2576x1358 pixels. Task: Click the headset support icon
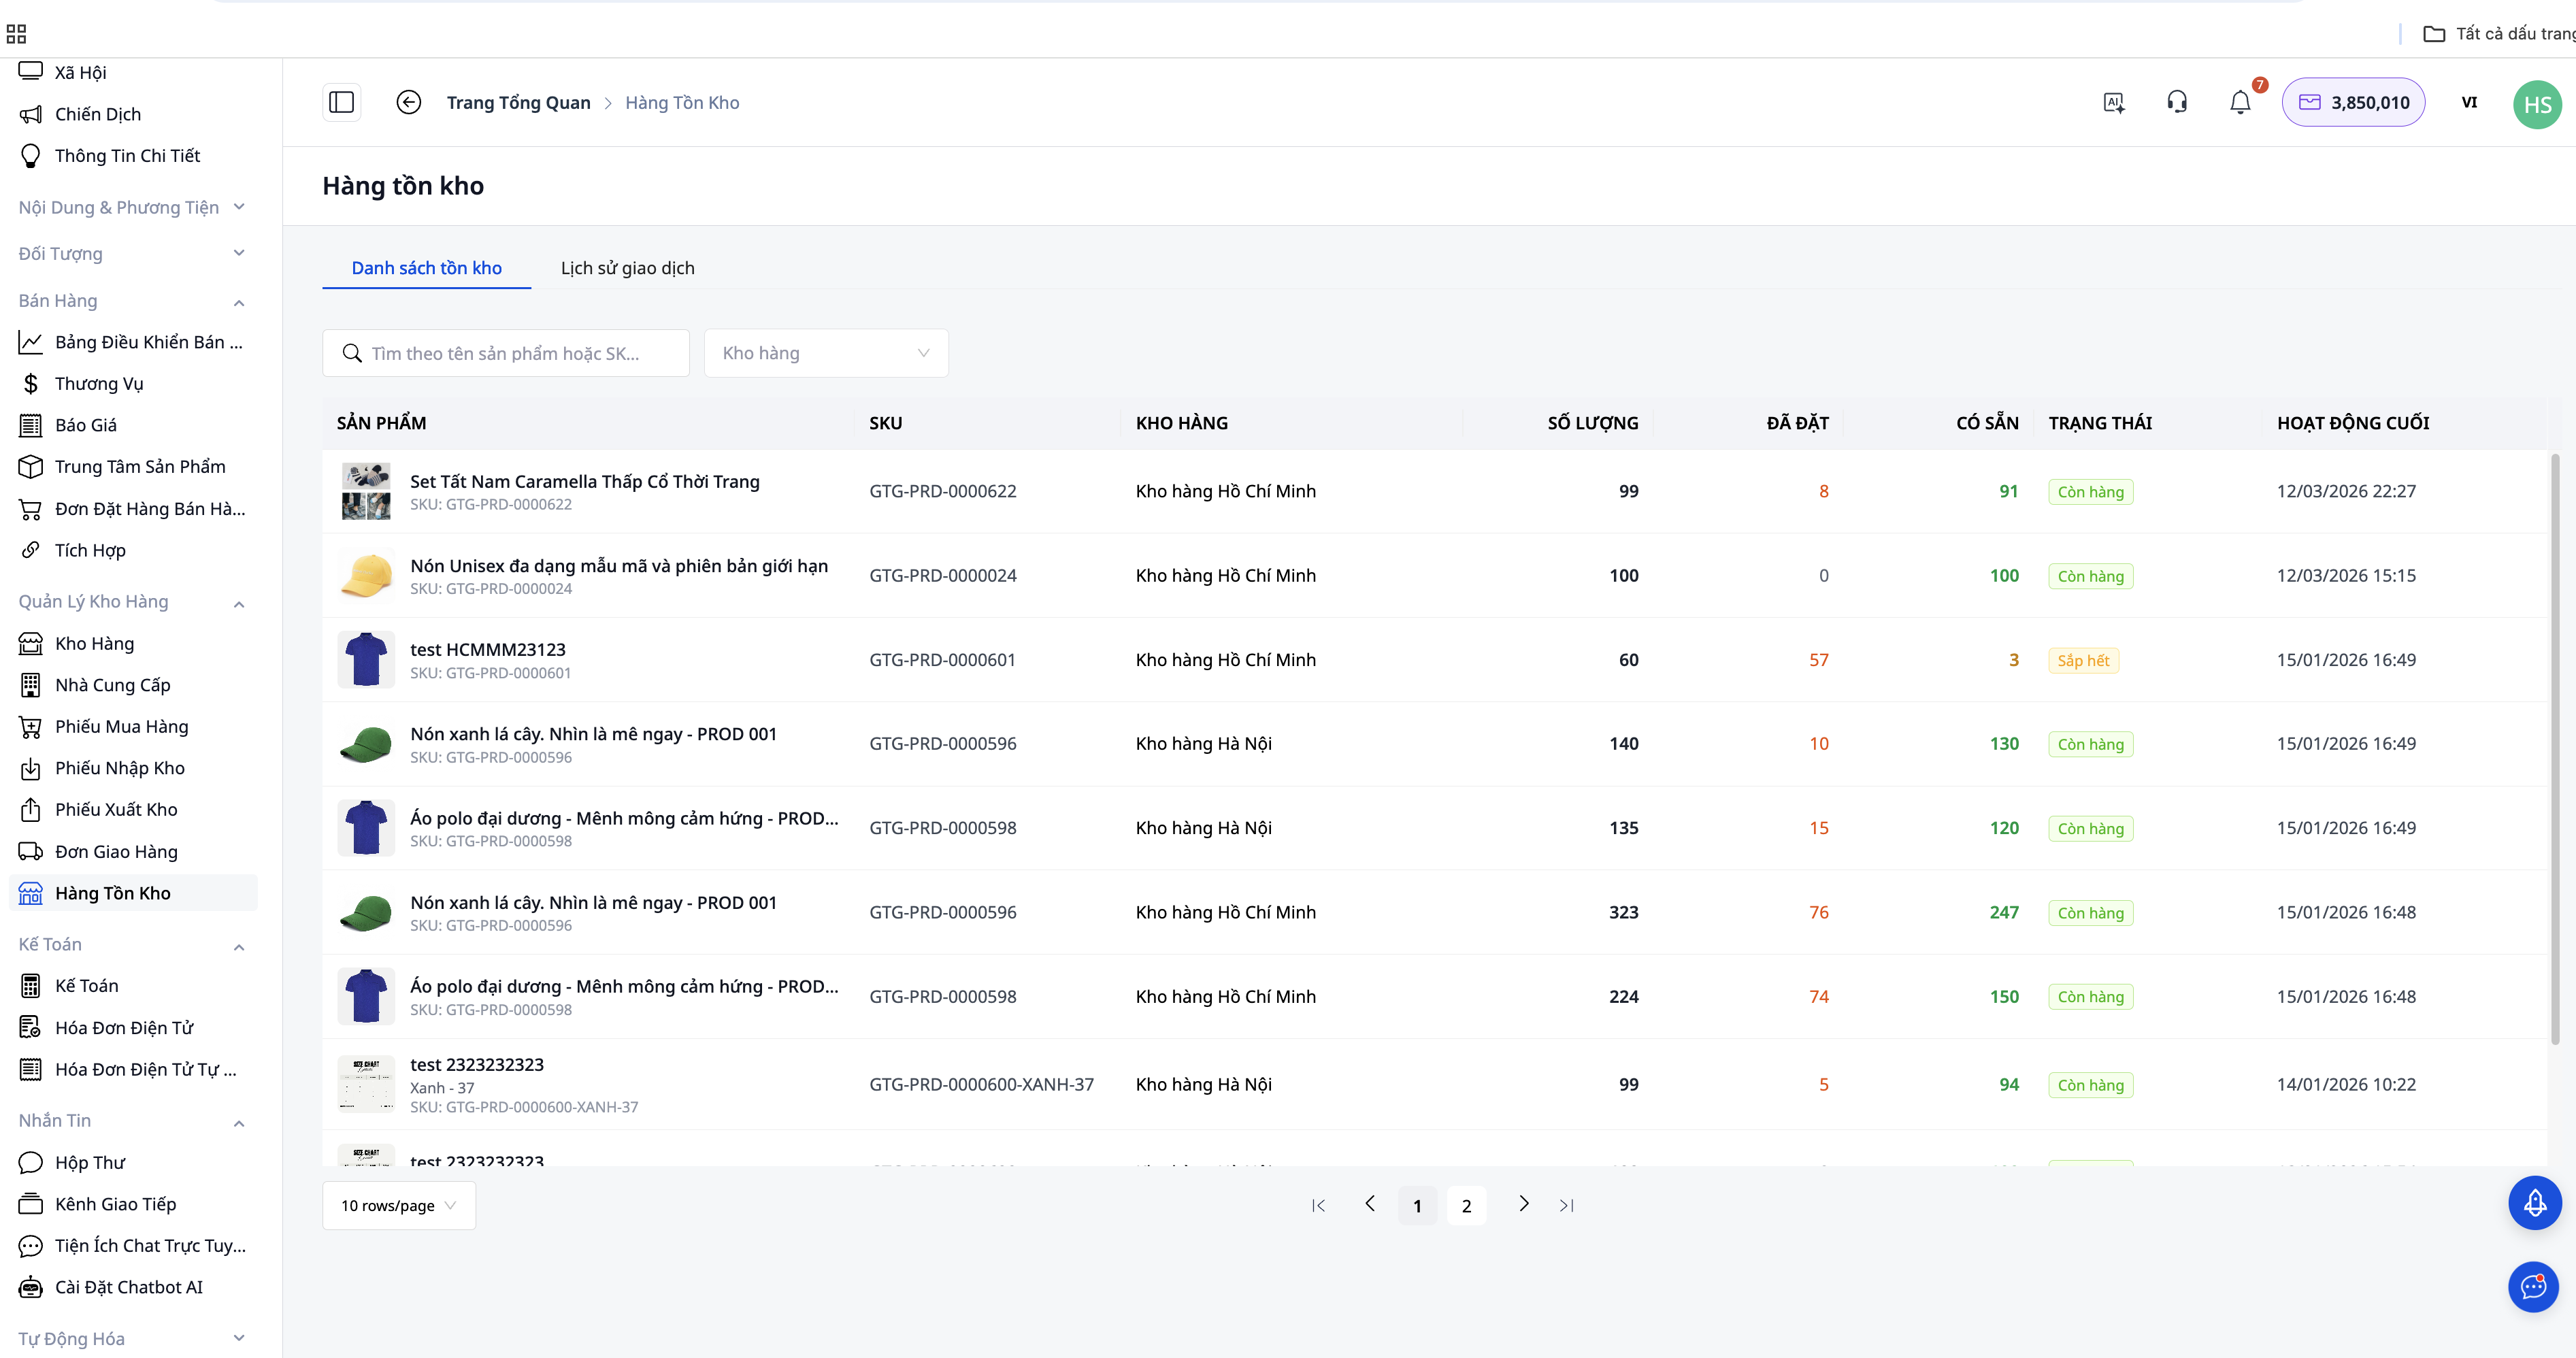click(x=2177, y=102)
